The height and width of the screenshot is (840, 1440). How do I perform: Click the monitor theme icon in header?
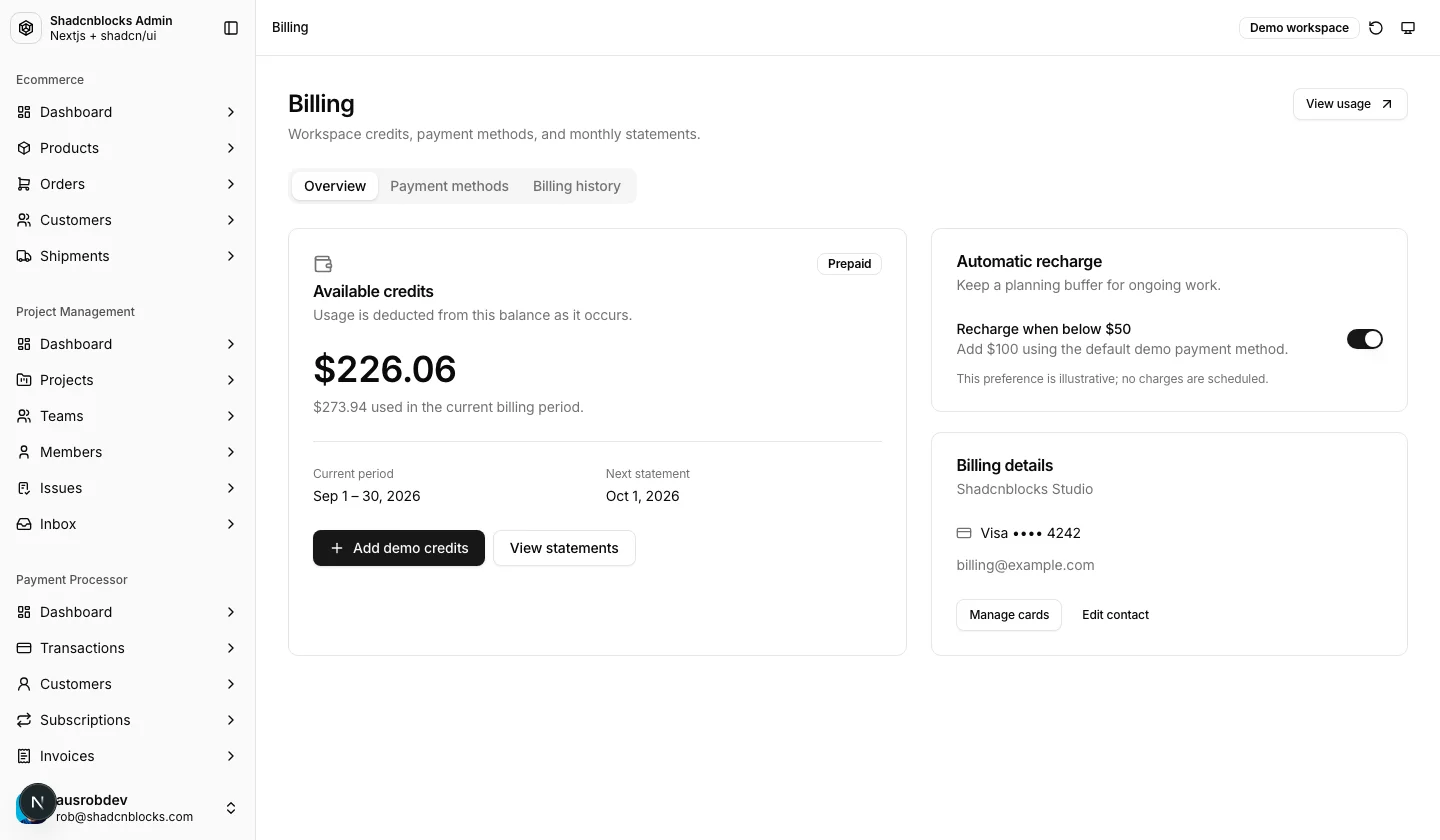1408,28
